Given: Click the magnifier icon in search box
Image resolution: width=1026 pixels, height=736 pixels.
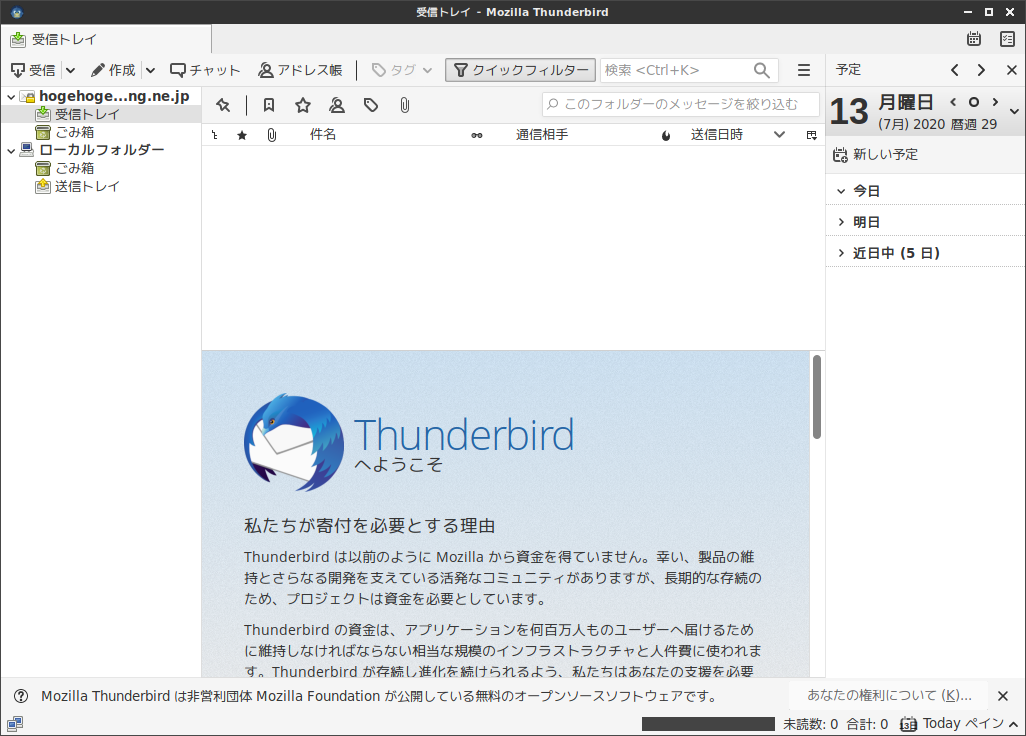Looking at the screenshot, I should coord(762,70).
